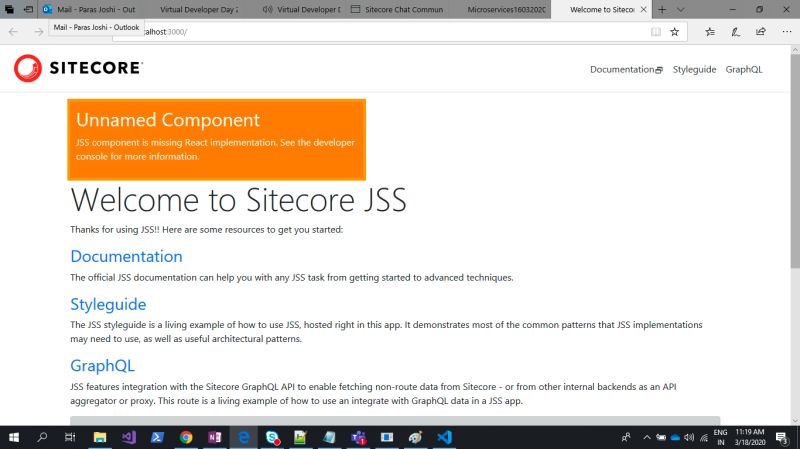Open Windows search from taskbar

[42, 437]
